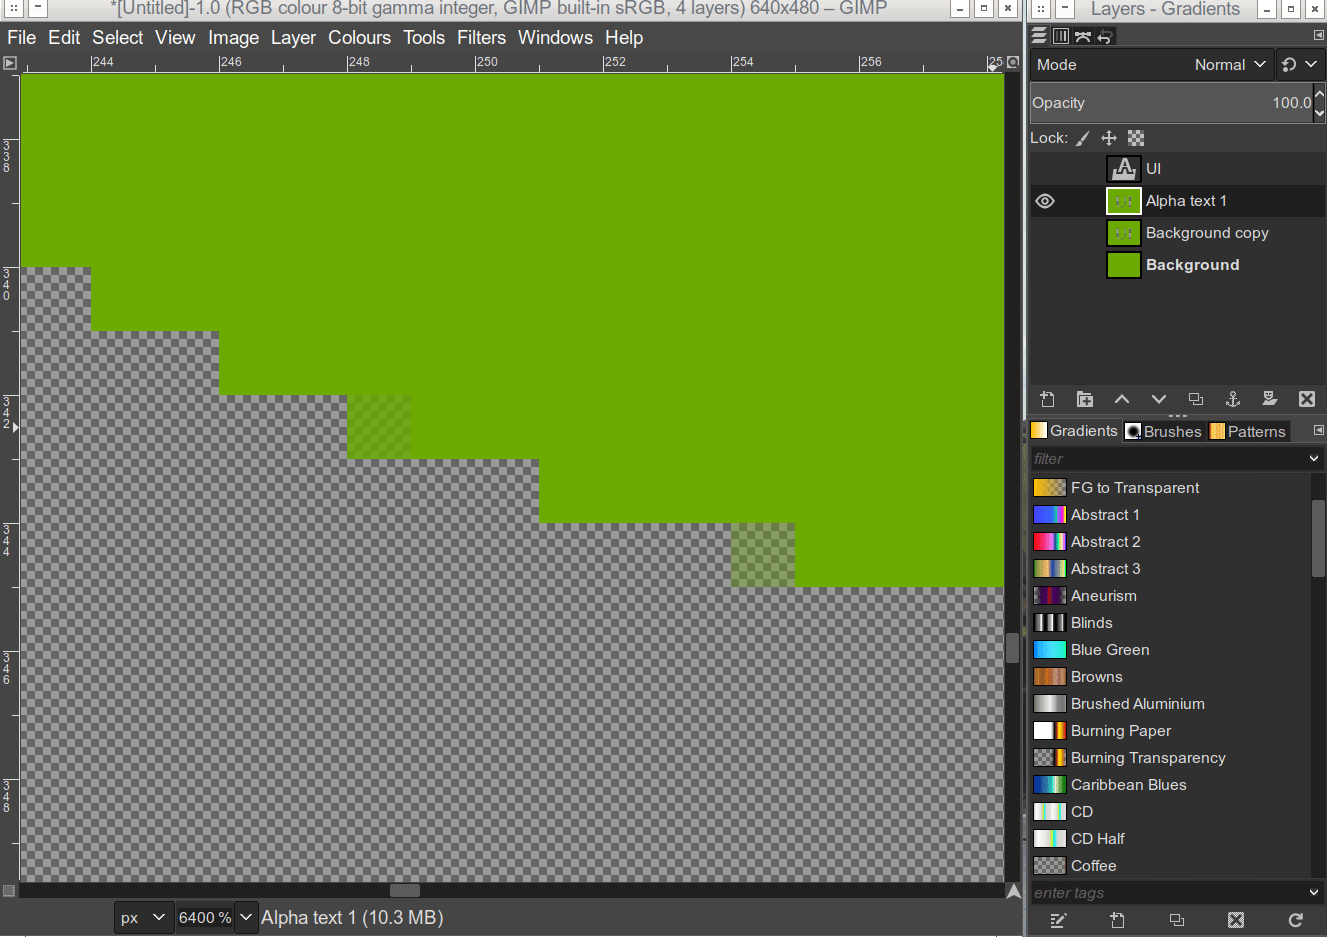Delete the selected gradient
This screenshot has width=1327, height=937.
pyautogui.click(x=1236, y=920)
